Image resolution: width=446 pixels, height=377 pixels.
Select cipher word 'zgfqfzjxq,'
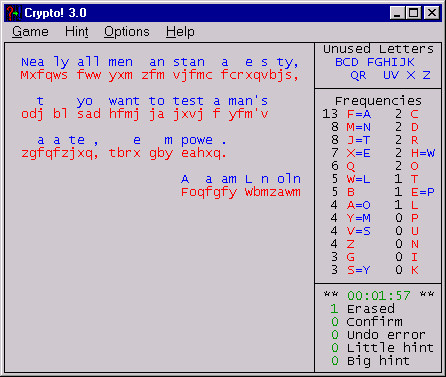click(60, 153)
